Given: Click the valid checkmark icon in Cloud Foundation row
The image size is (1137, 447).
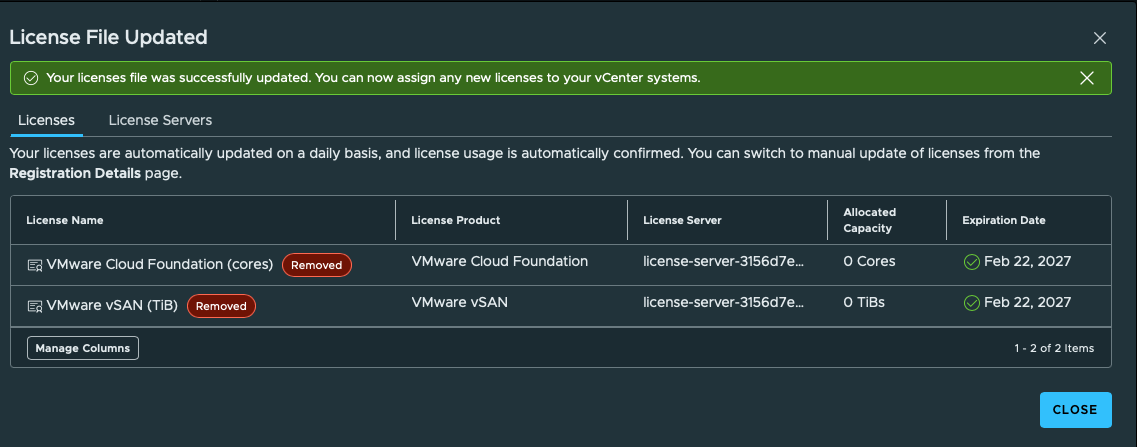Looking at the screenshot, I should (x=972, y=262).
